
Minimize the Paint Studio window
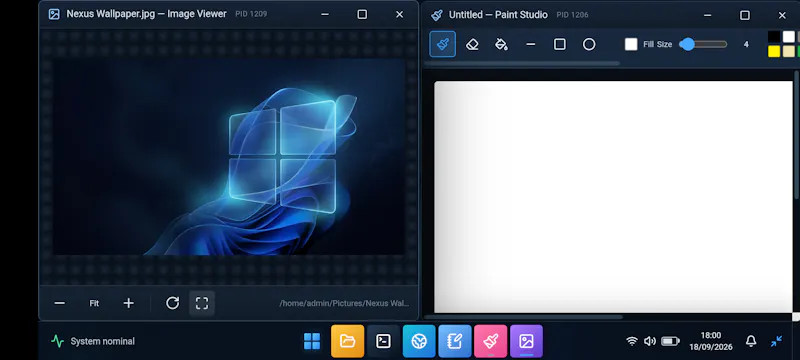tap(707, 15)
